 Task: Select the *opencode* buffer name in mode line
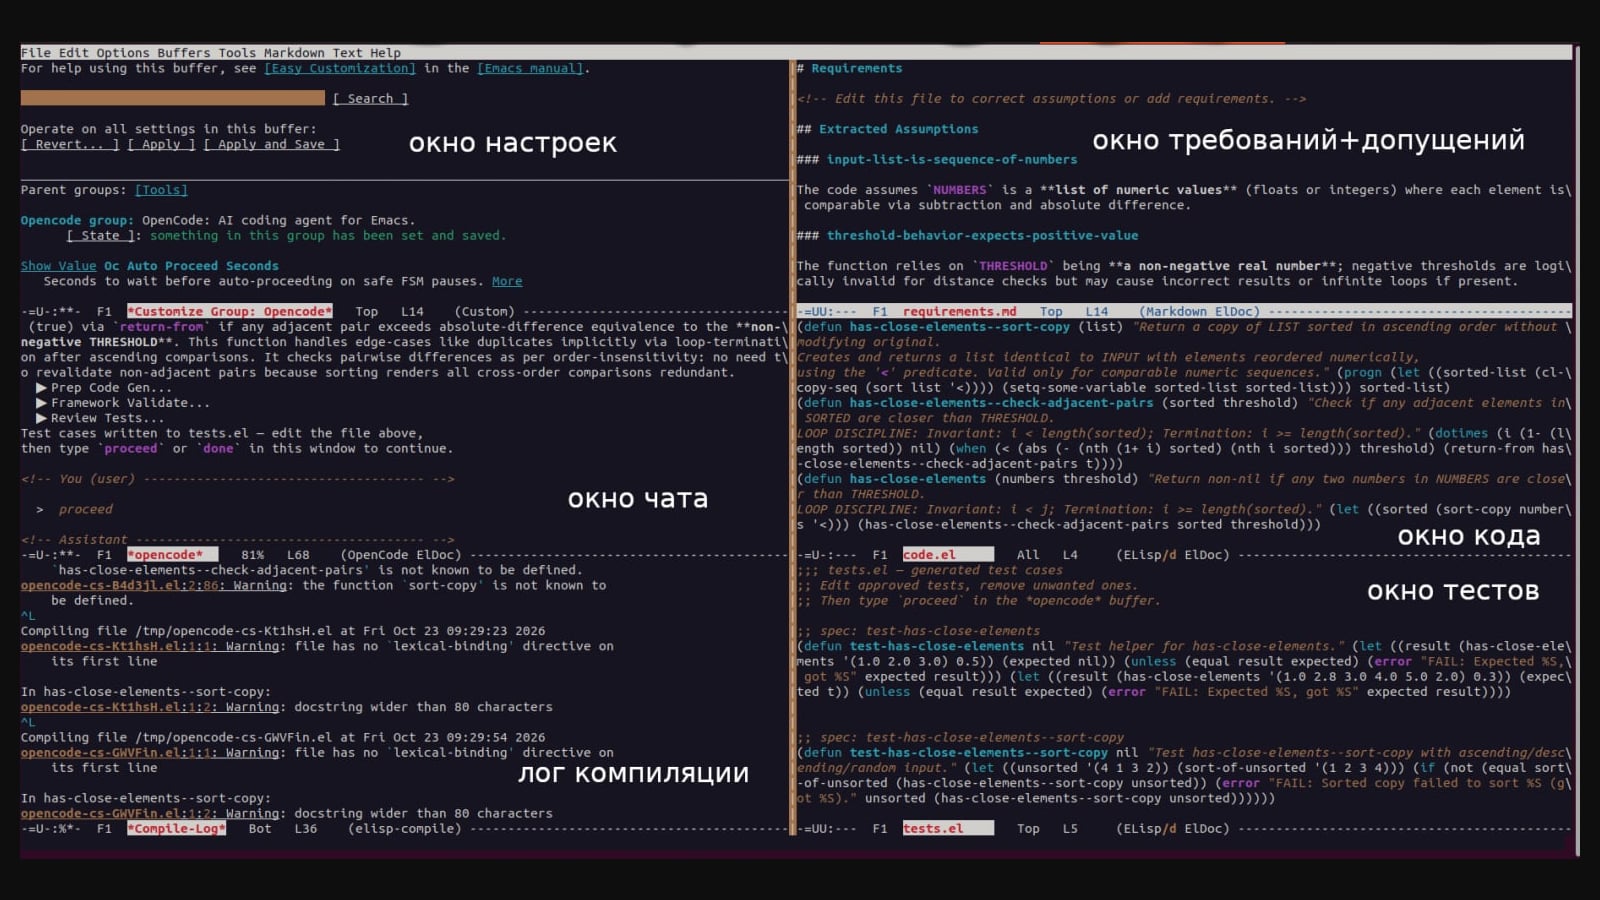click(165, 555)
